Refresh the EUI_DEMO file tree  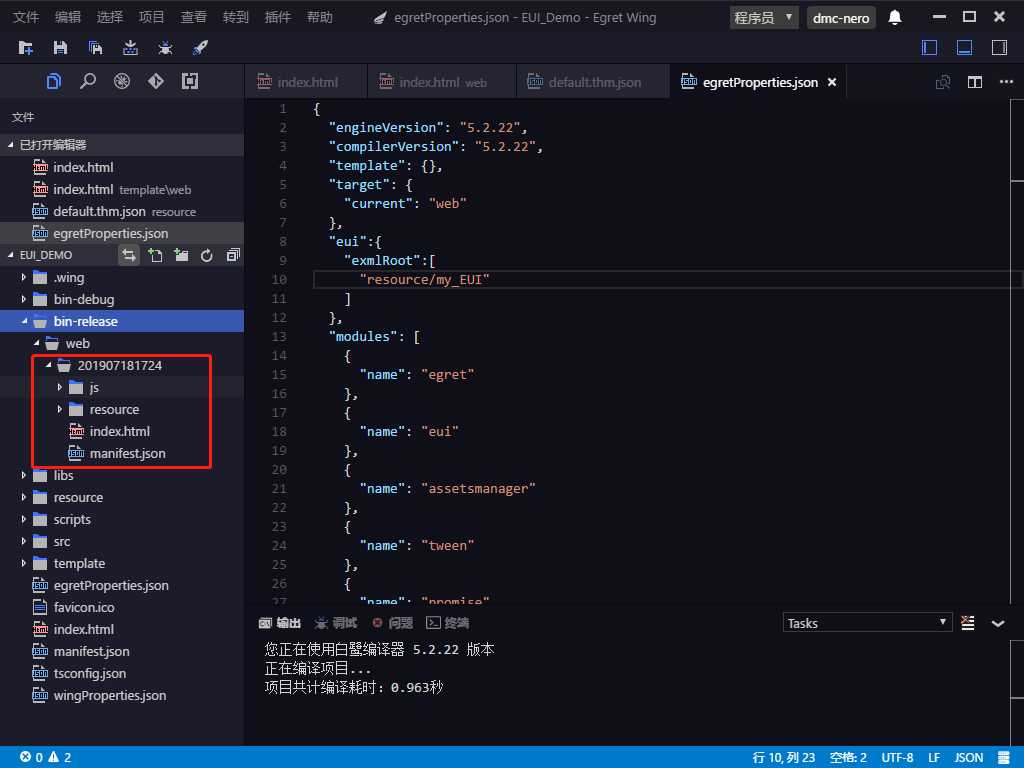[x=206, y=255]
